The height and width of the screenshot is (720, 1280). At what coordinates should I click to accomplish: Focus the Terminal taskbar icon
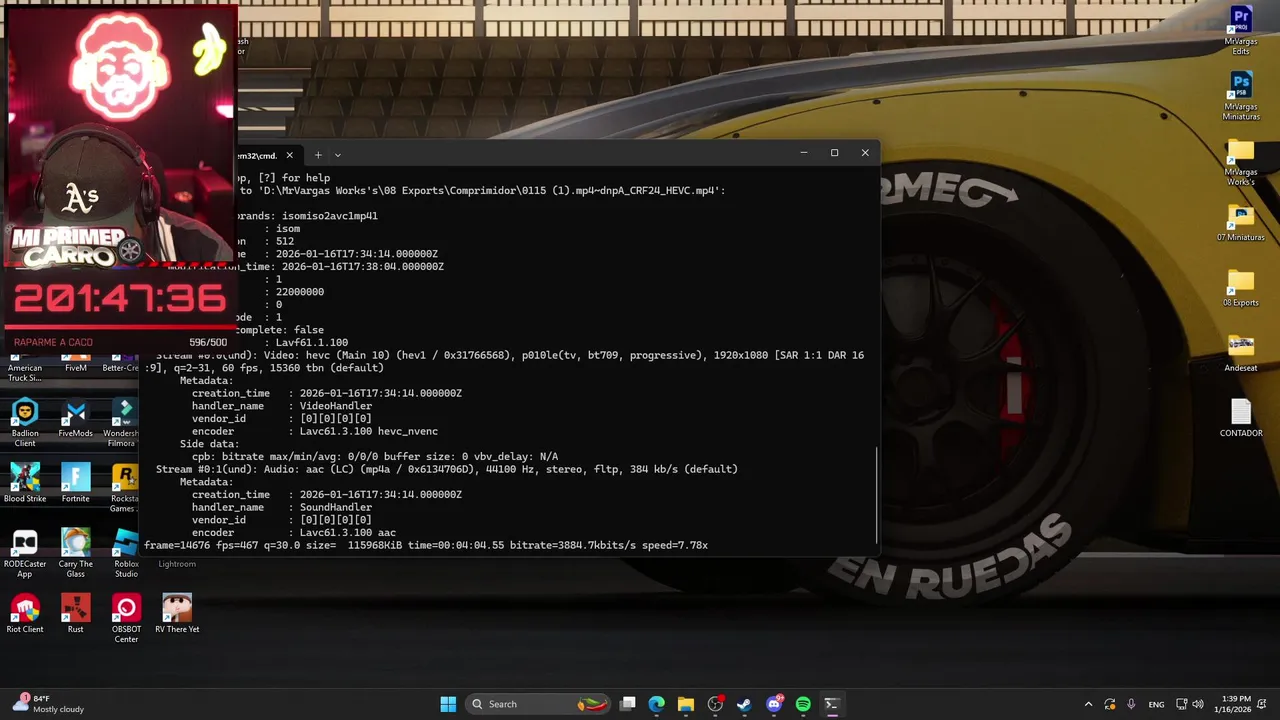point(831,704)
